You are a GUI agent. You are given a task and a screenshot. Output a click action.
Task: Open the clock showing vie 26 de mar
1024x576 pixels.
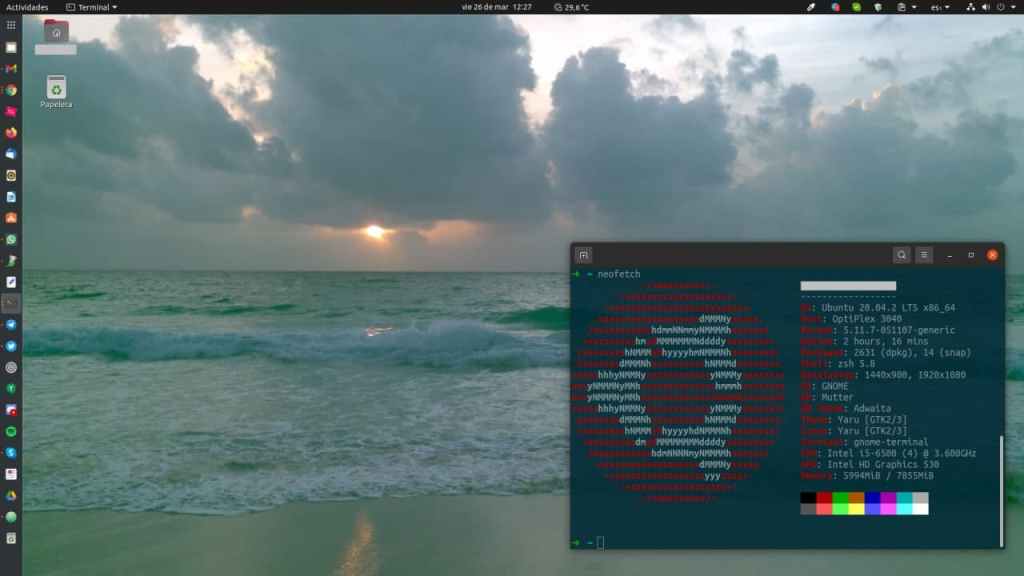(x=496, y=7)
